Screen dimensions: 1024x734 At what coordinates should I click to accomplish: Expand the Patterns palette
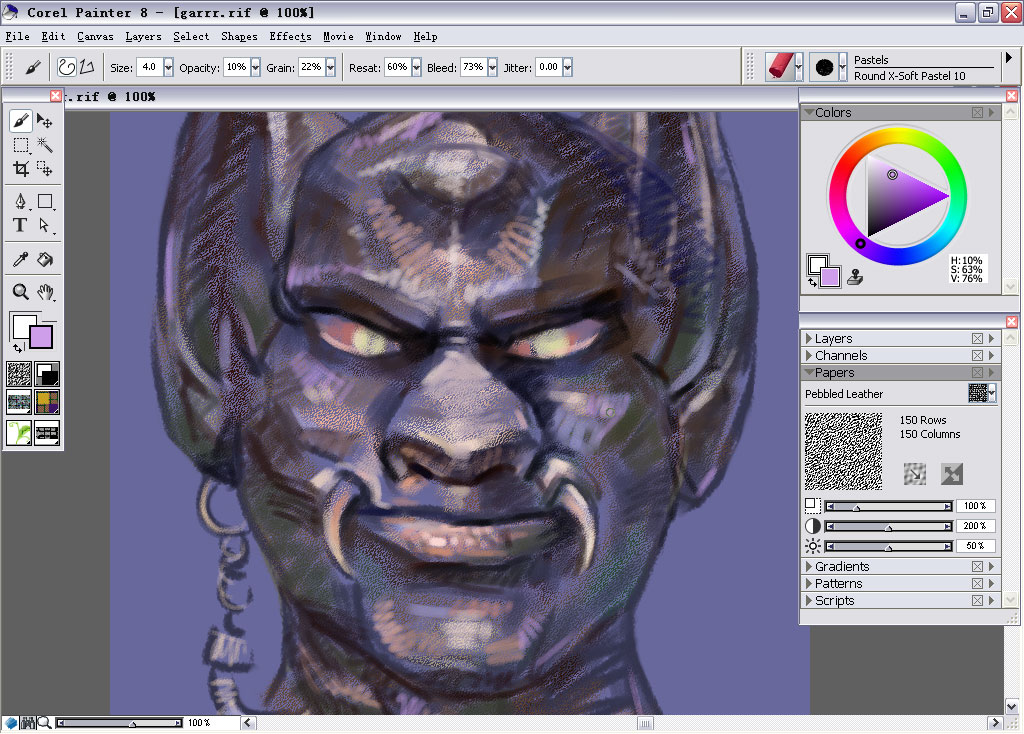point(809,583)
